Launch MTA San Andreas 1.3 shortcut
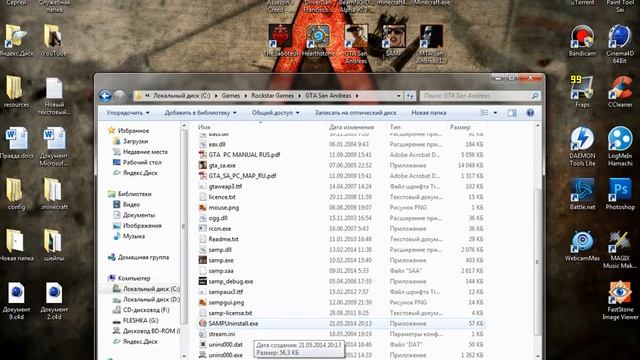Screen dimensions: 640x360 coord(431,44)
